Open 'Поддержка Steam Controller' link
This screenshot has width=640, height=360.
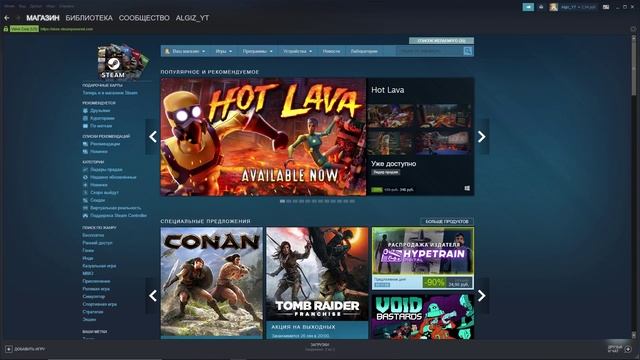pyautogui.click(x=118, y=216)
